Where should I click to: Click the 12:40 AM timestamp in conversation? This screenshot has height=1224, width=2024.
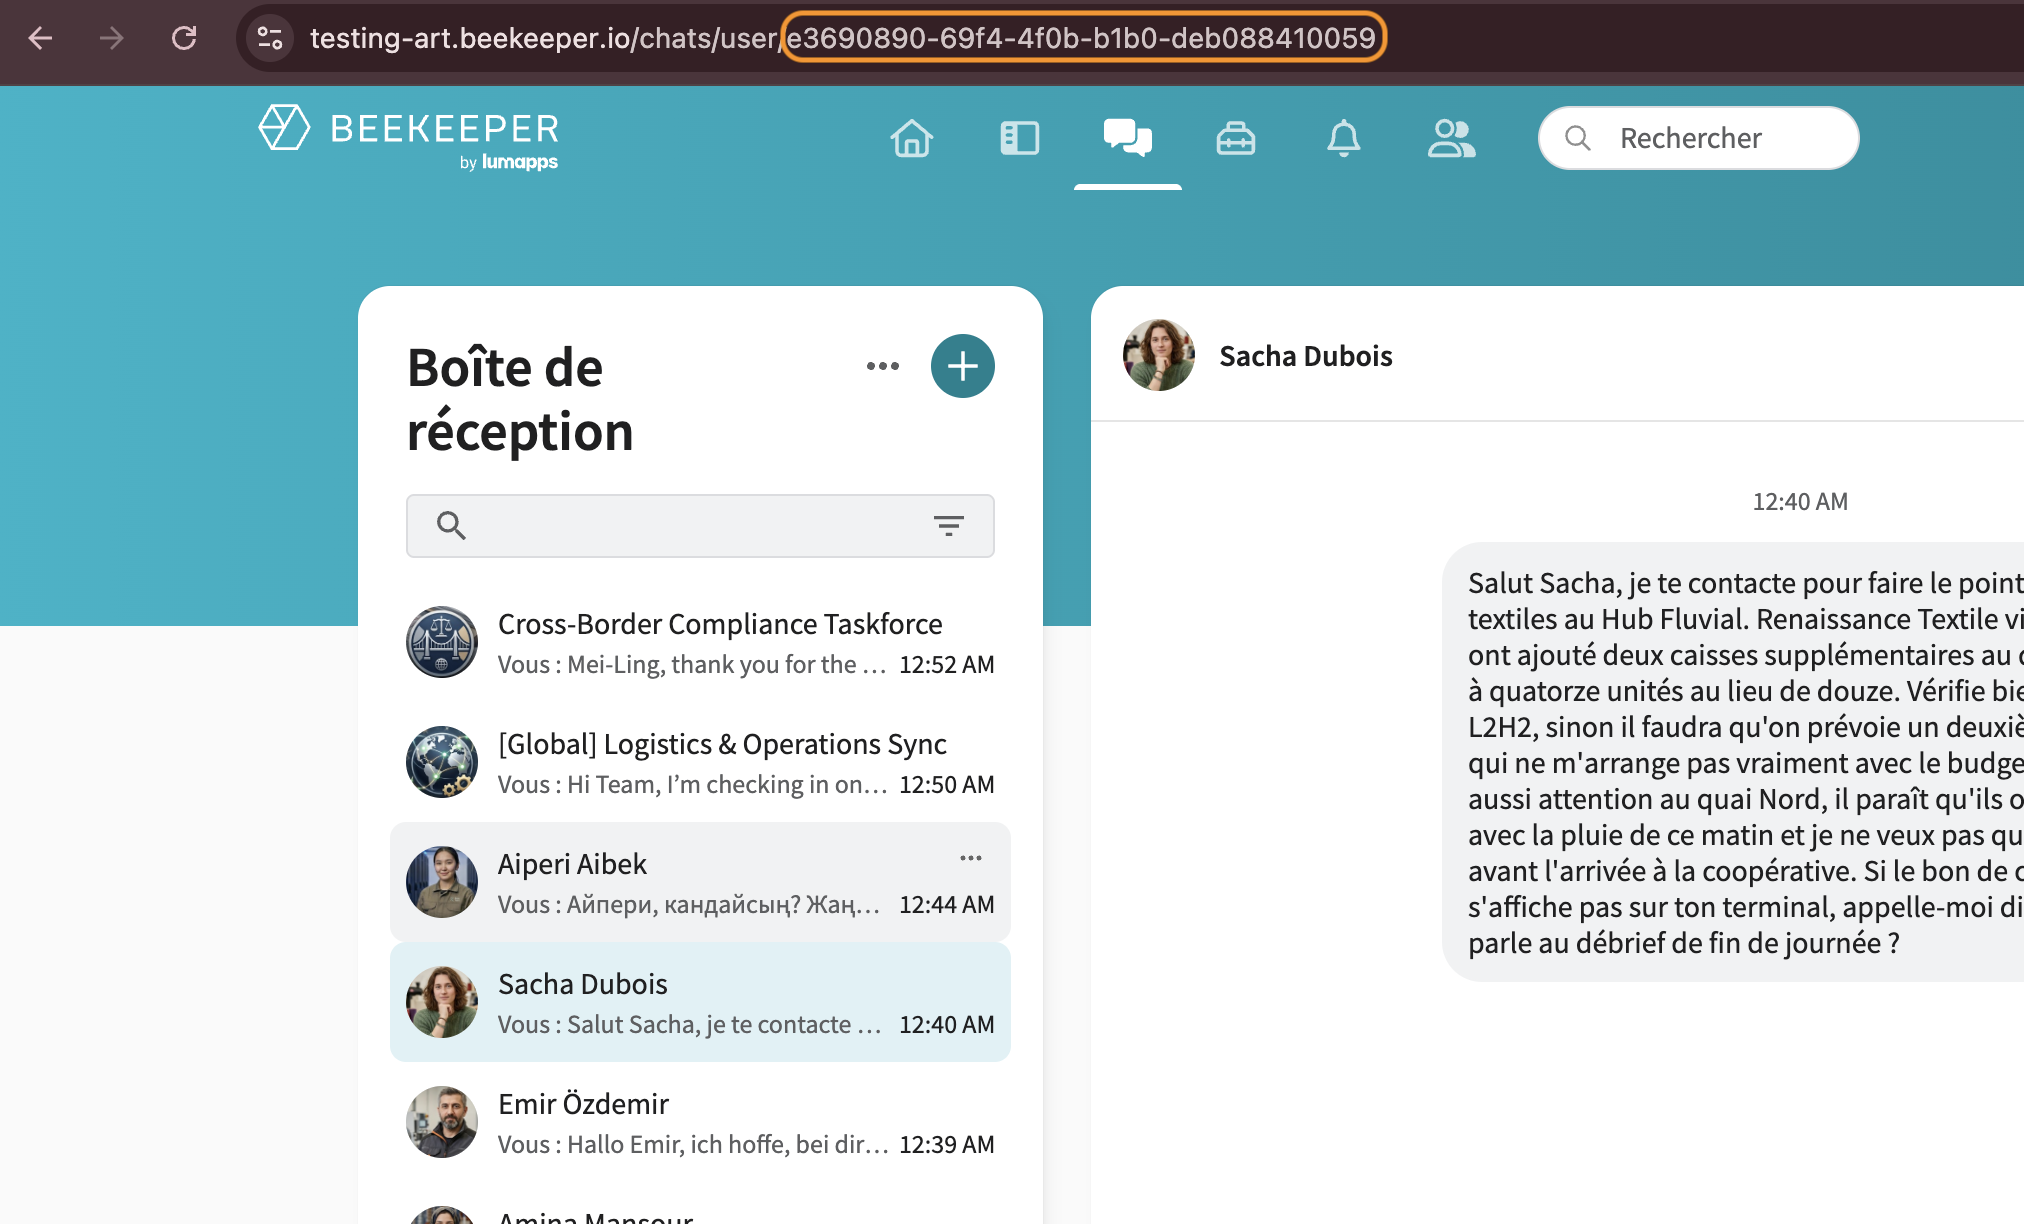click(x=1800, y=502)
